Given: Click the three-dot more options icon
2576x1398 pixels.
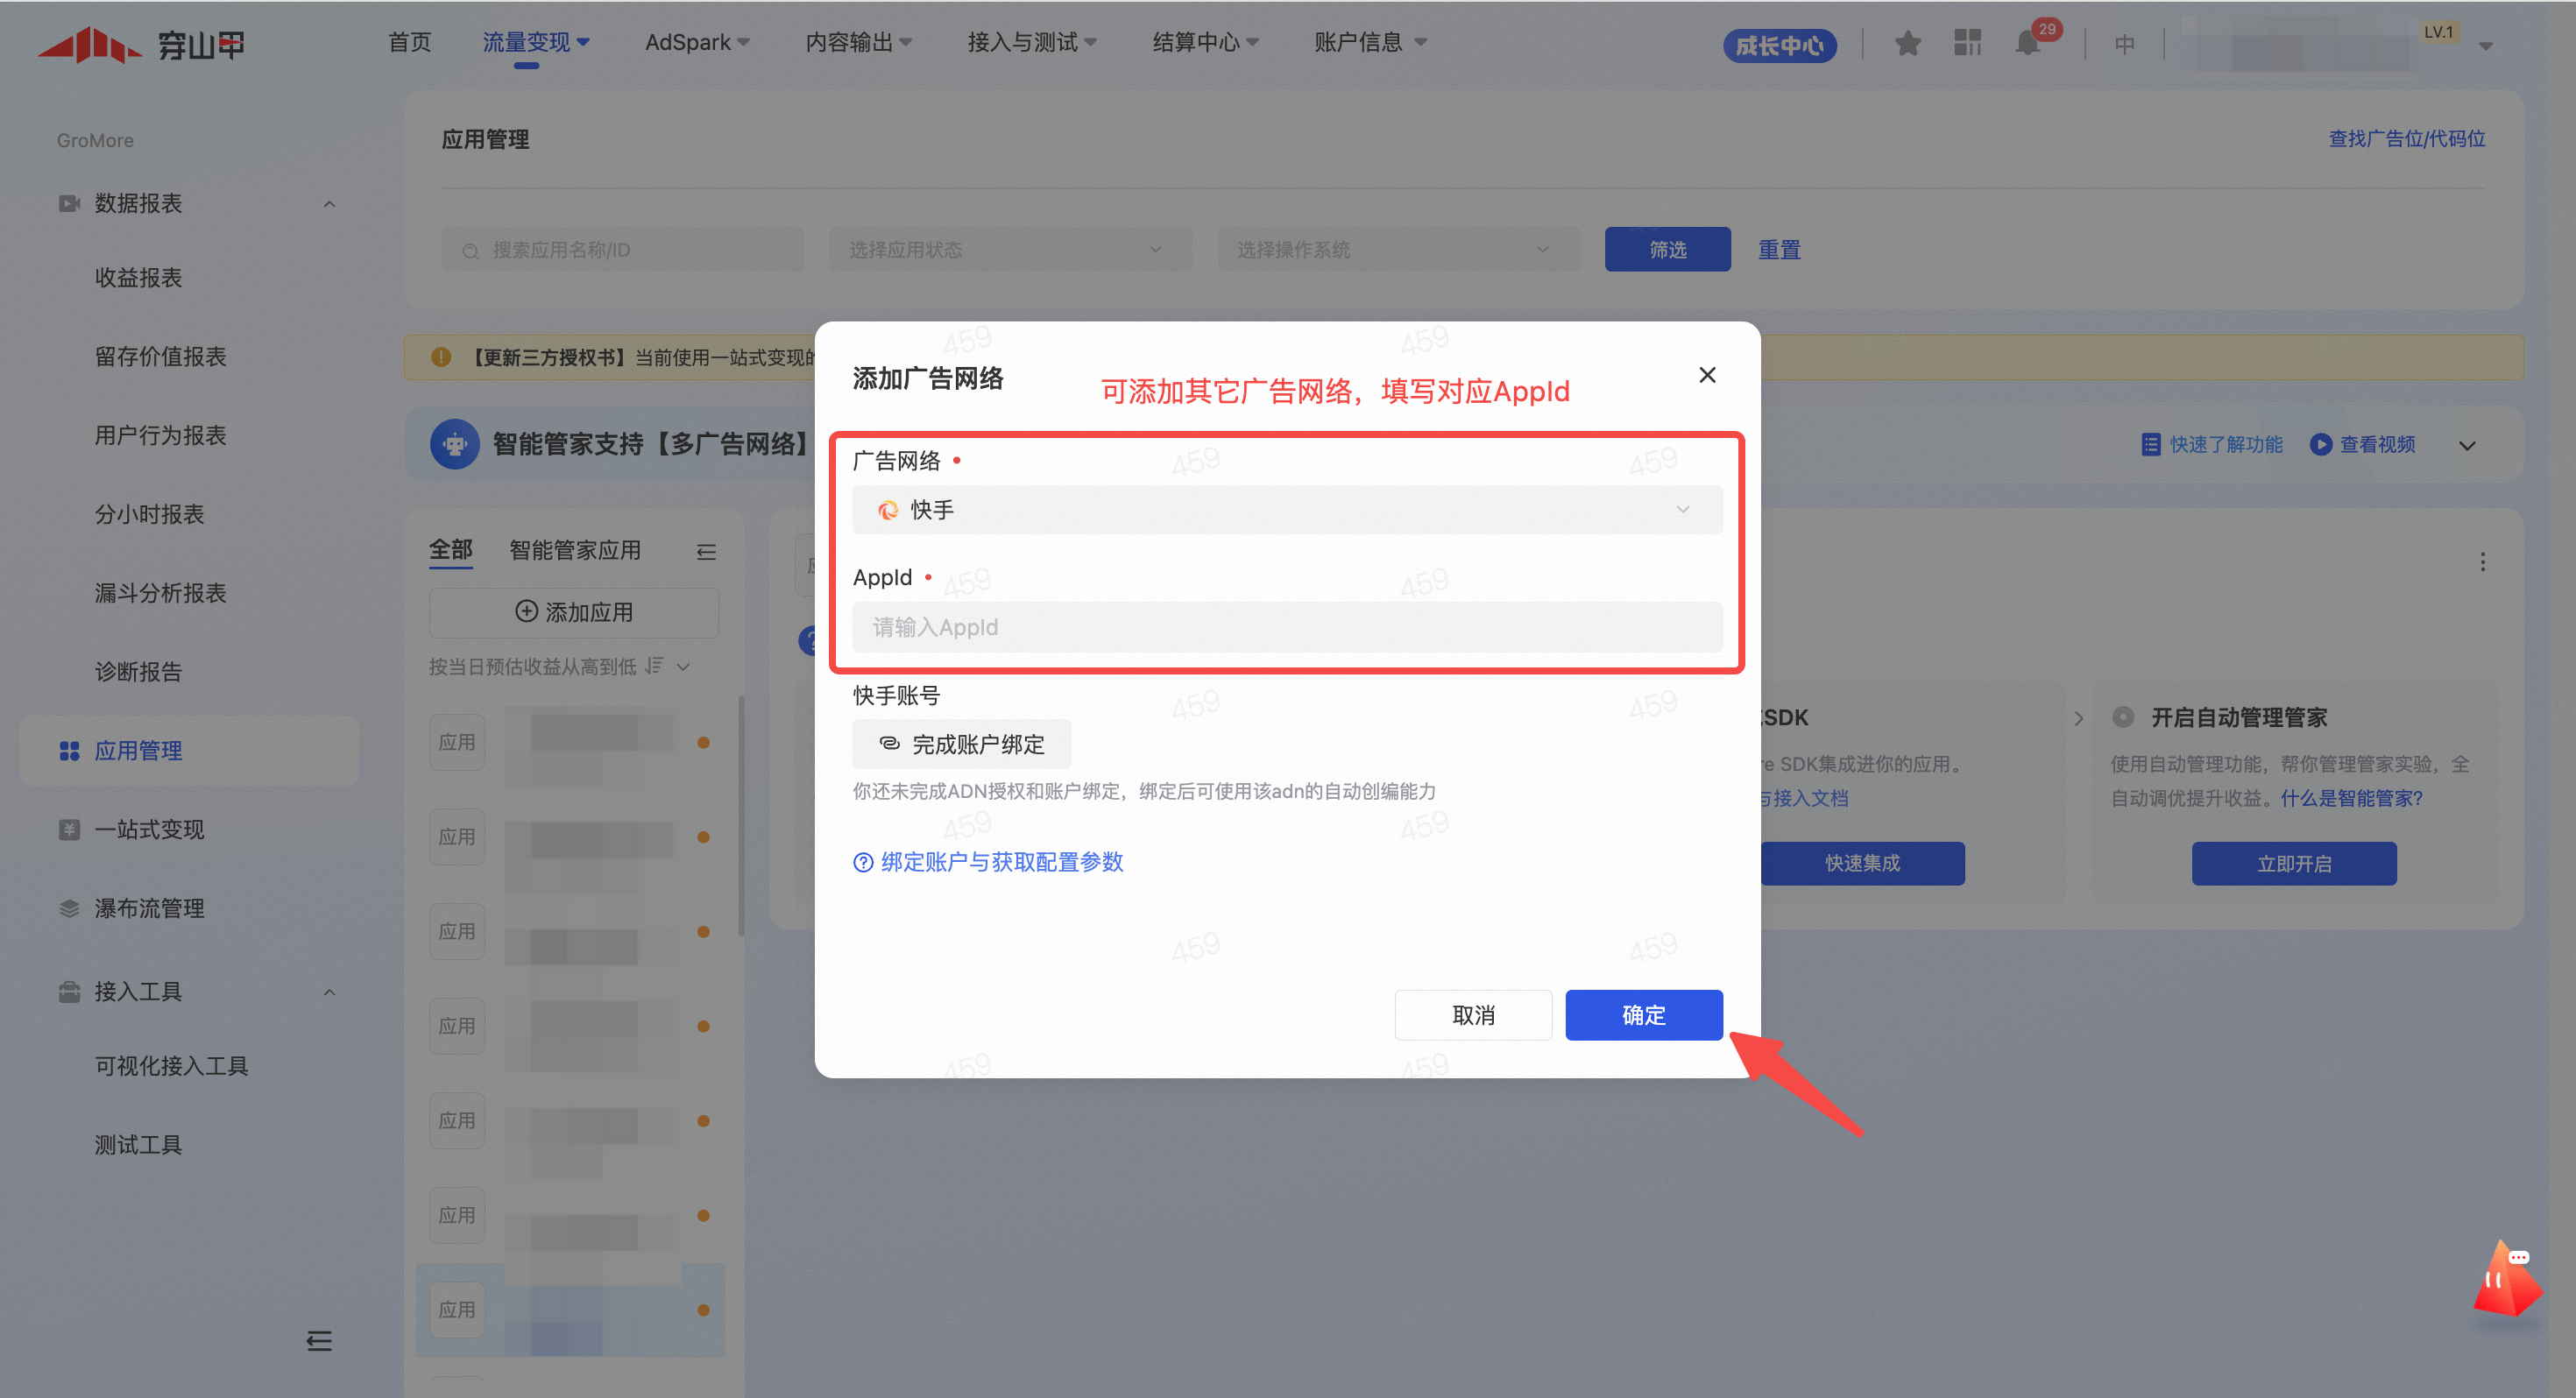Looking at the screenshot, I should click(x=2482, y=562).
